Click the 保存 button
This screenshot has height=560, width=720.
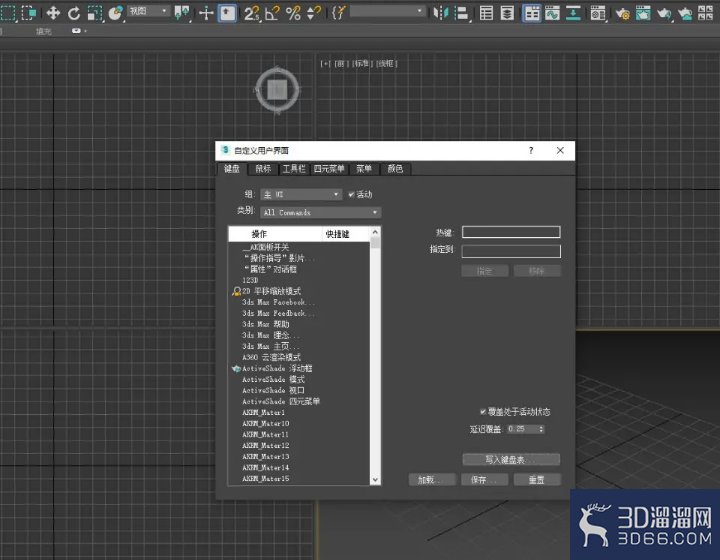[x=484, y=480]
